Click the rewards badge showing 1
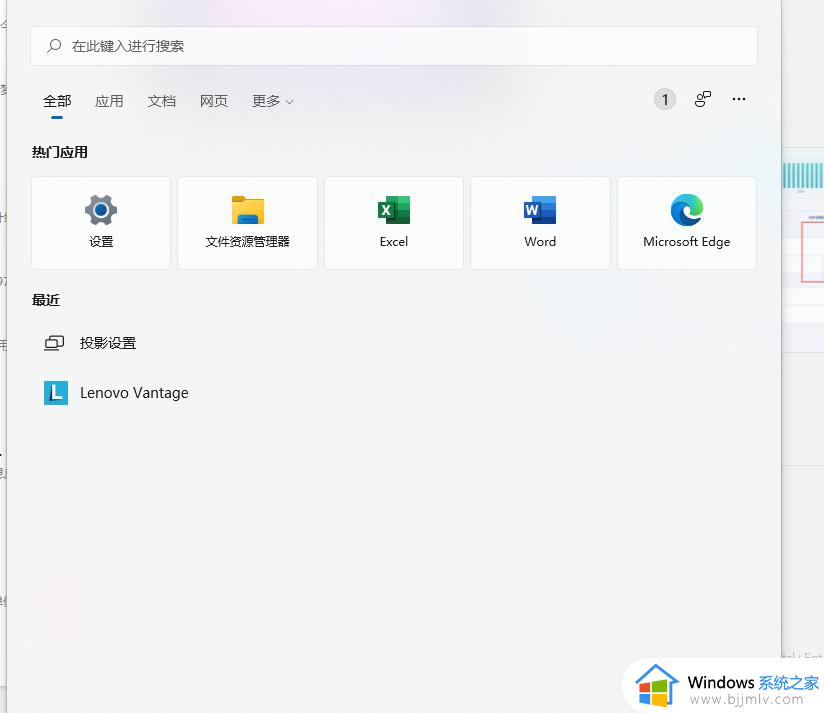The image size is (824, 713). click(665, 99)
